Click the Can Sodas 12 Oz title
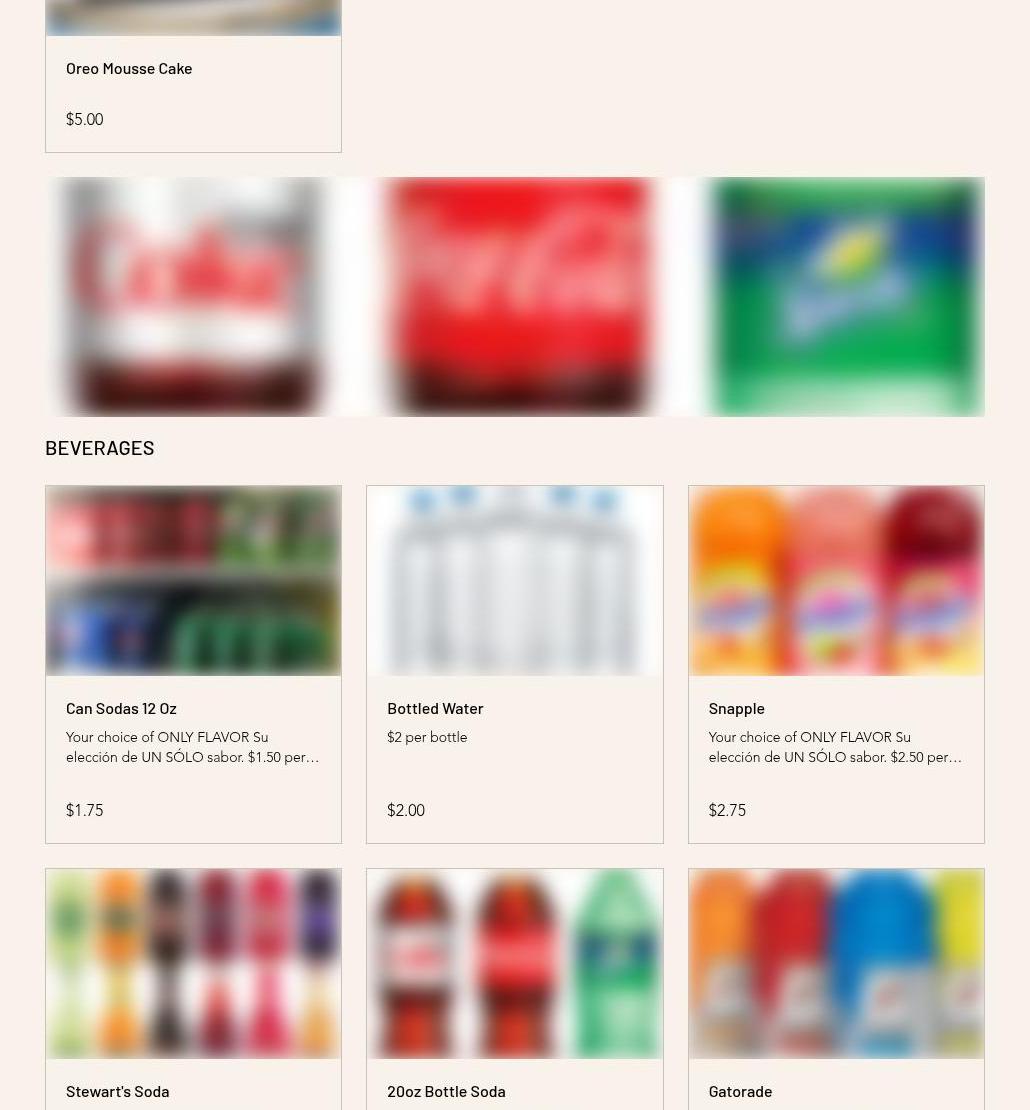 pos(121,709)
